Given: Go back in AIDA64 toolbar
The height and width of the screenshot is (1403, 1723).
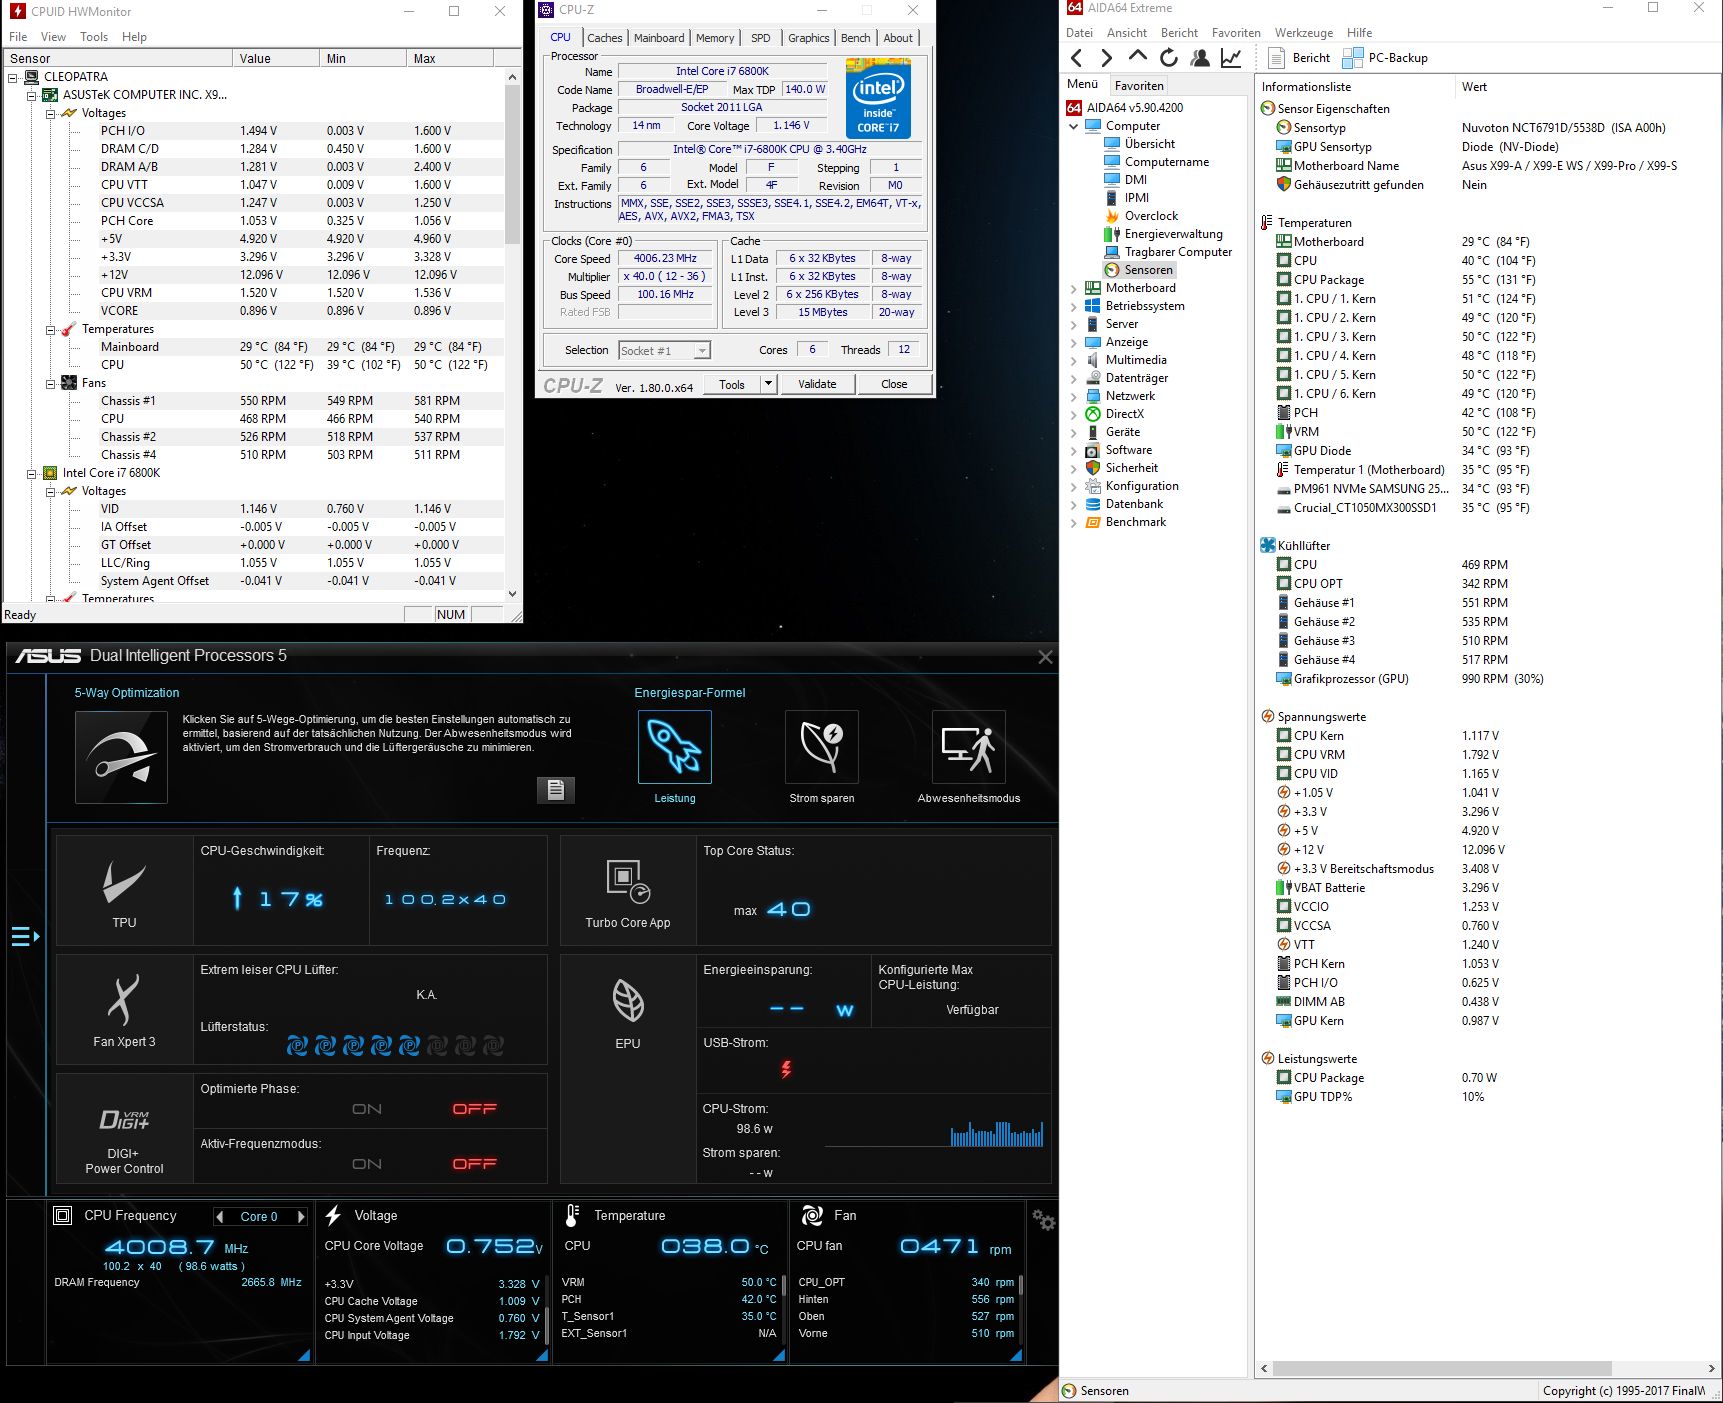Looking at the screenshot, I should [1077, 58].
